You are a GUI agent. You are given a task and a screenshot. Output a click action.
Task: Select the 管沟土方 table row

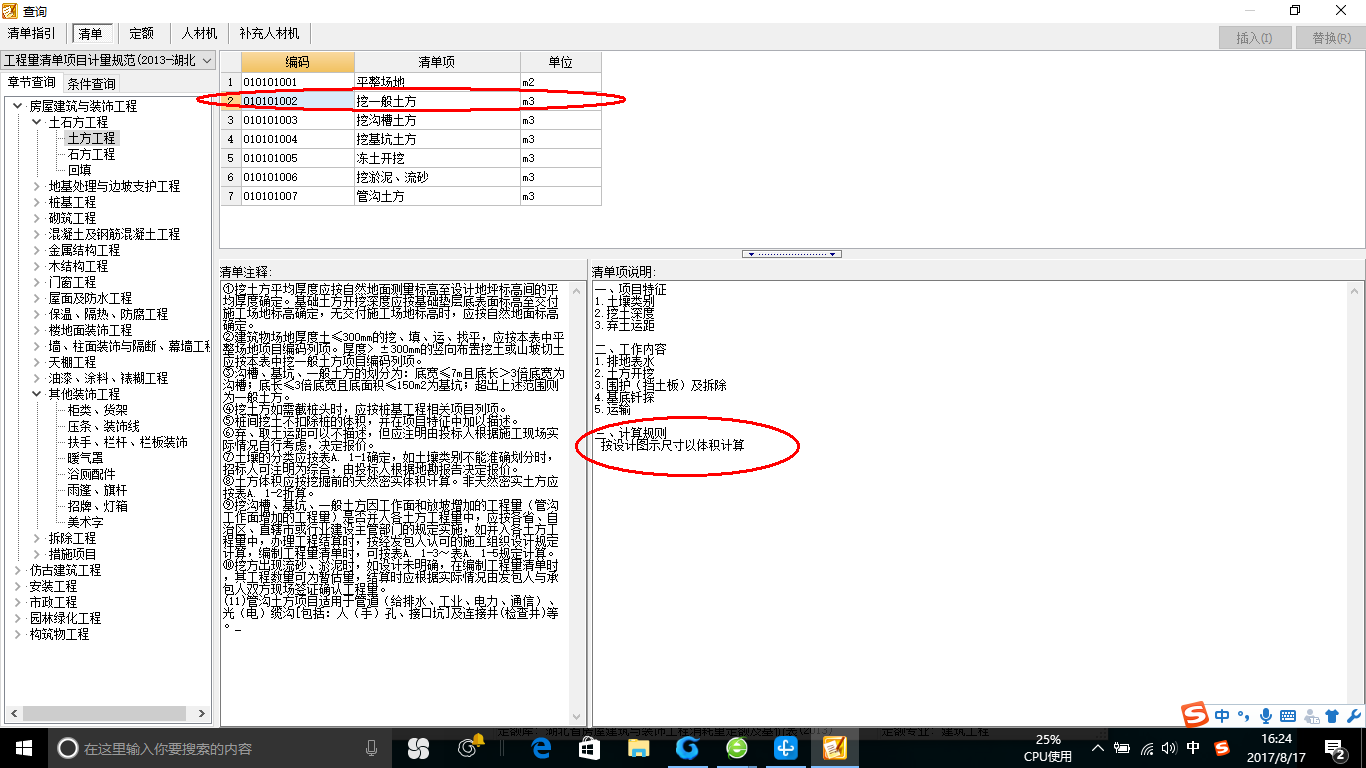411,196
